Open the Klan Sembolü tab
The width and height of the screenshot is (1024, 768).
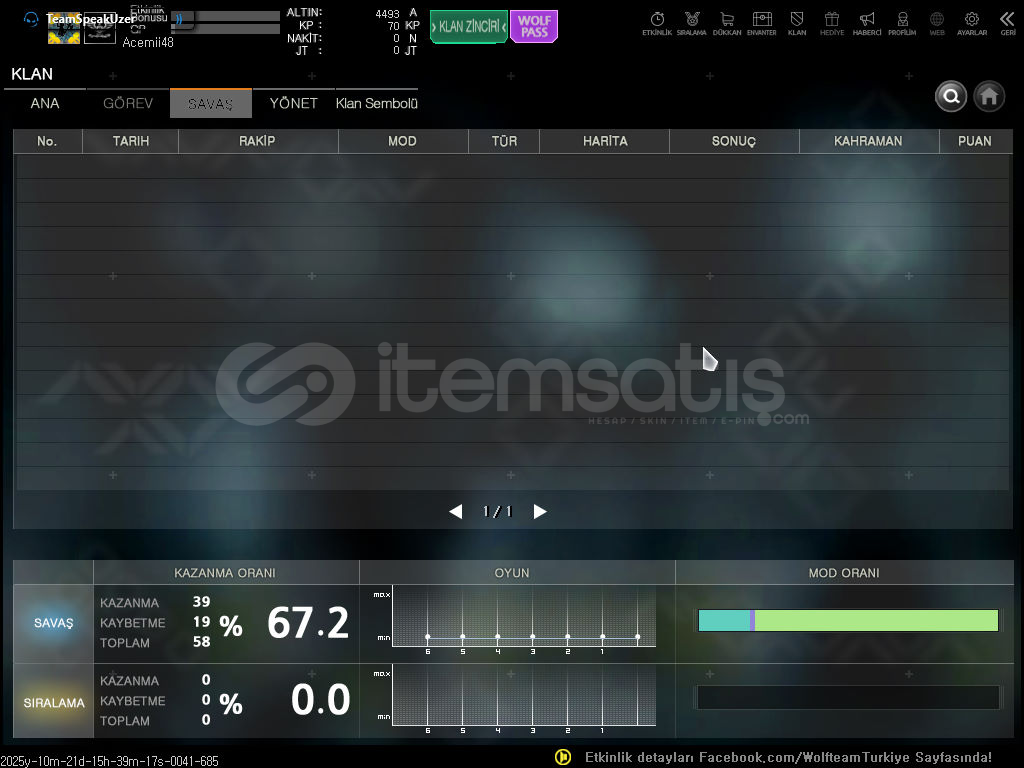point(376,104)
